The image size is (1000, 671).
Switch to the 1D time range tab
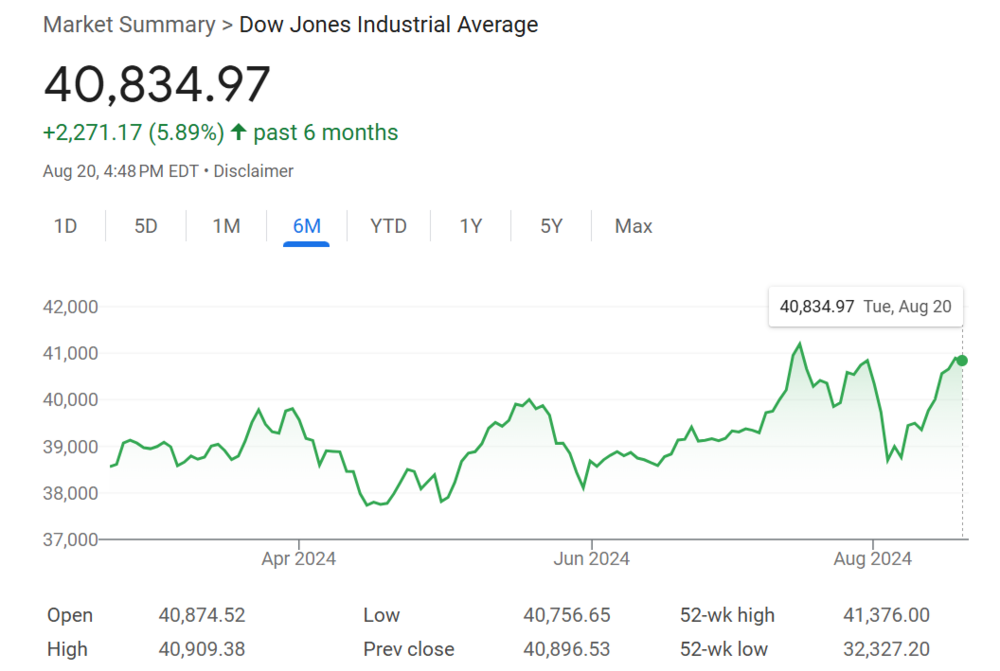tap(65, 226)
